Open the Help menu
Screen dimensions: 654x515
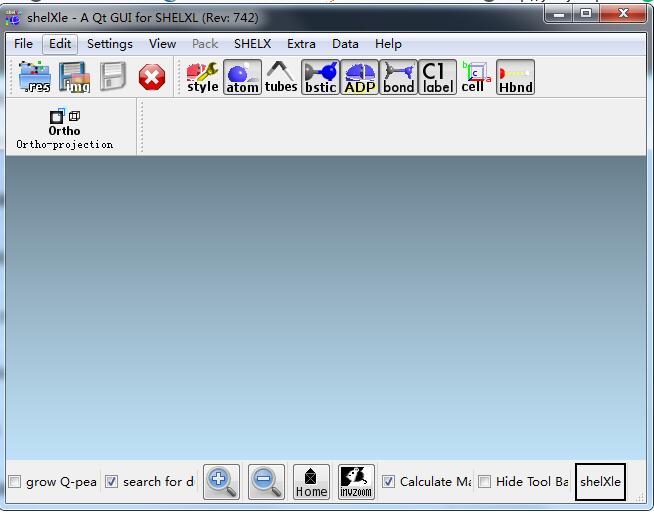(x=388, y=44)
